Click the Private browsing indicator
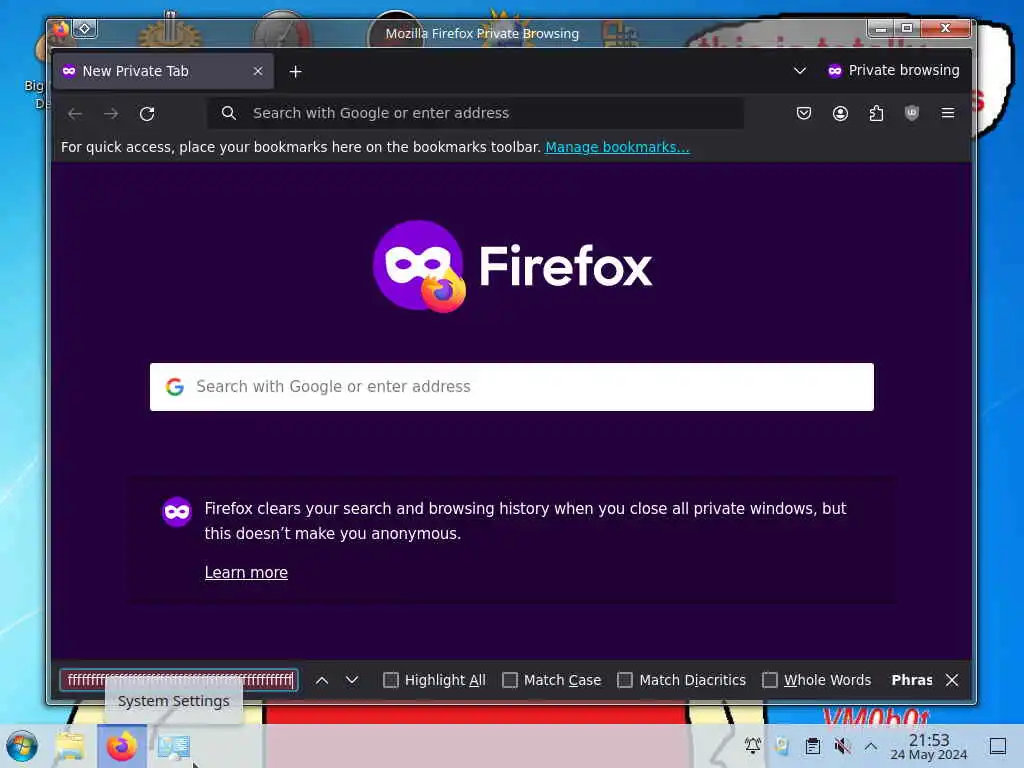 [893, 71]
